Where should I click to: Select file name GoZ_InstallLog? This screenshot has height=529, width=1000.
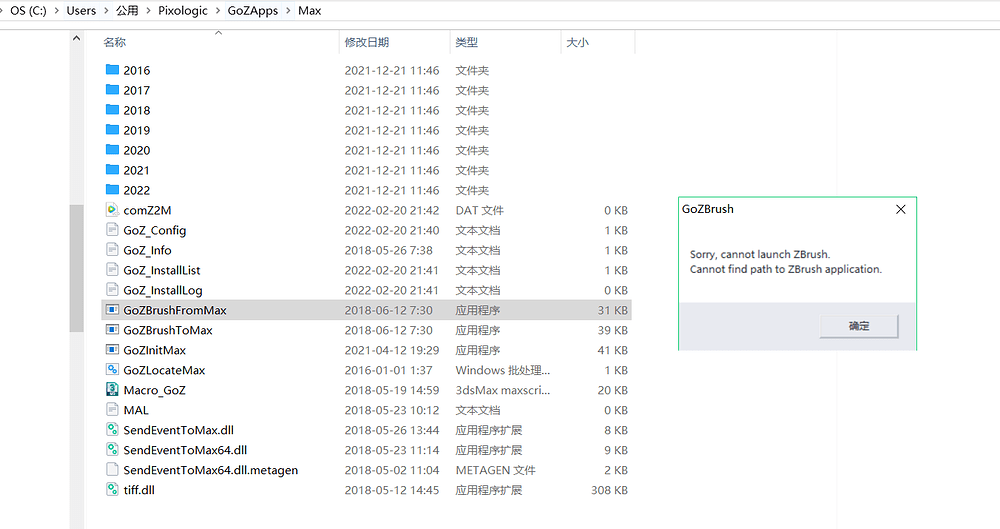tap(163, 290)
